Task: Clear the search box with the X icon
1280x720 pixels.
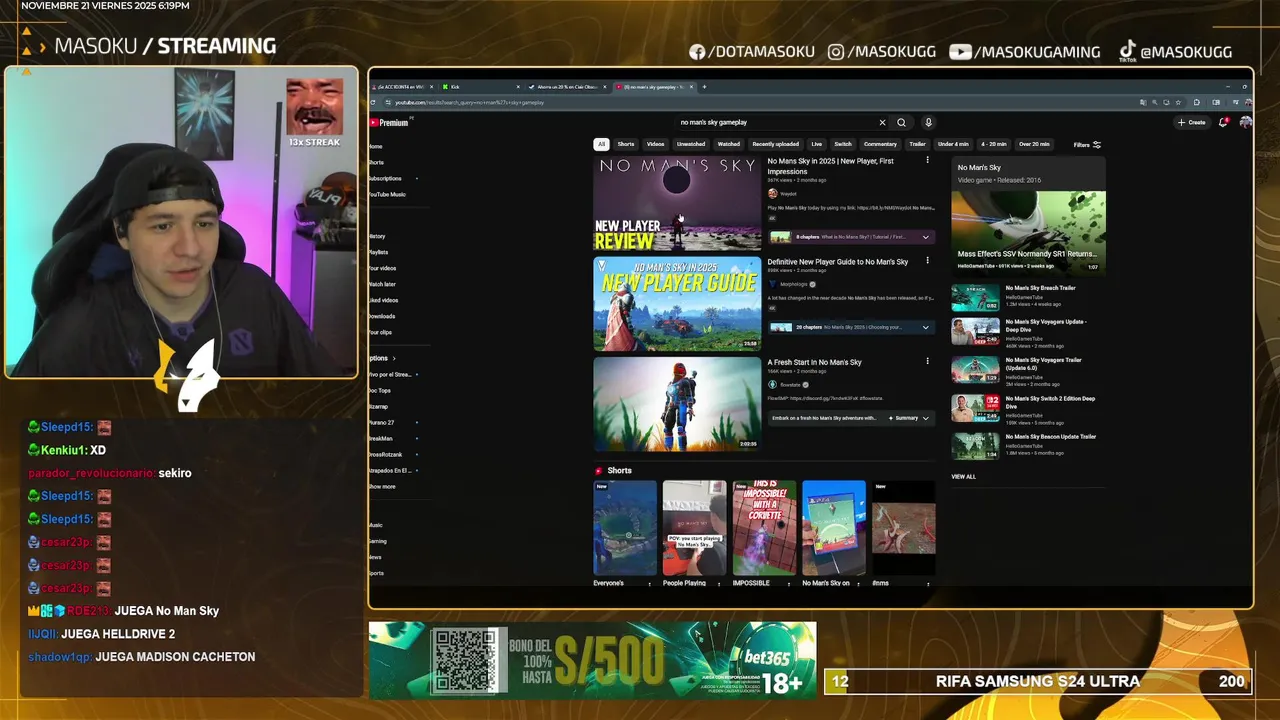Action: click(882, 122)
